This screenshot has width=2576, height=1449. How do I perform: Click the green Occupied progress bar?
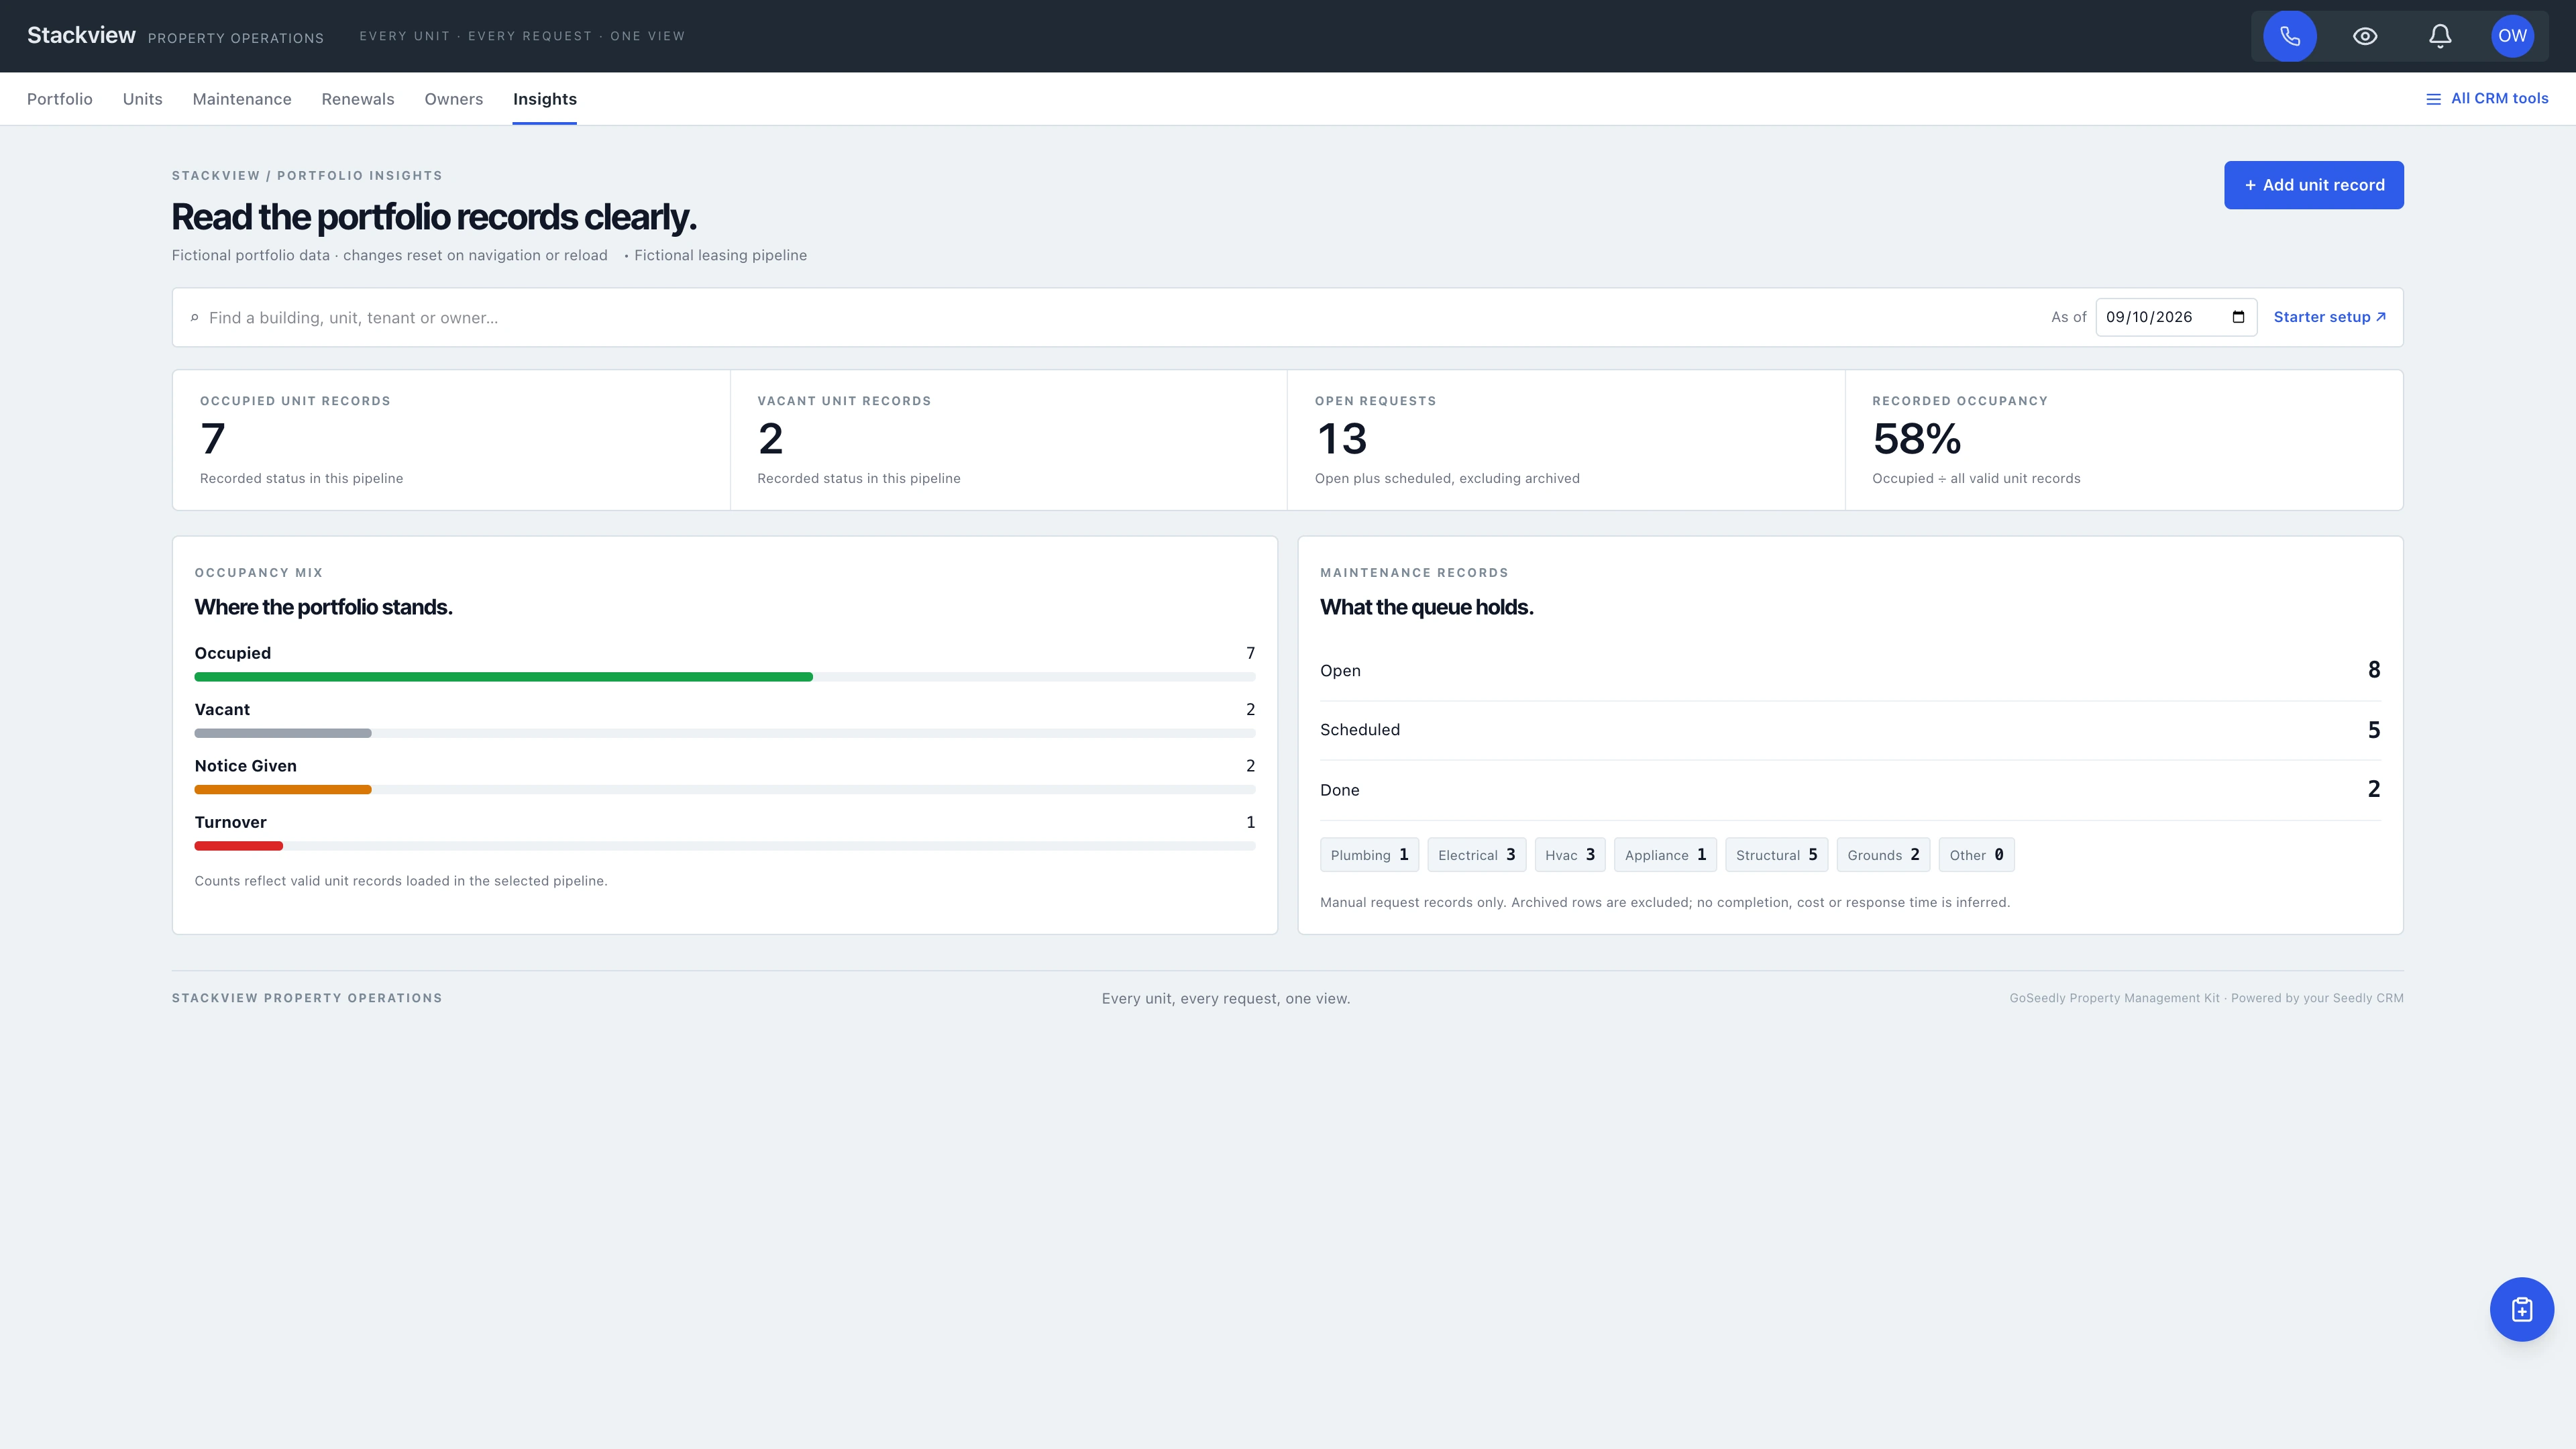(x=503, y=677)
